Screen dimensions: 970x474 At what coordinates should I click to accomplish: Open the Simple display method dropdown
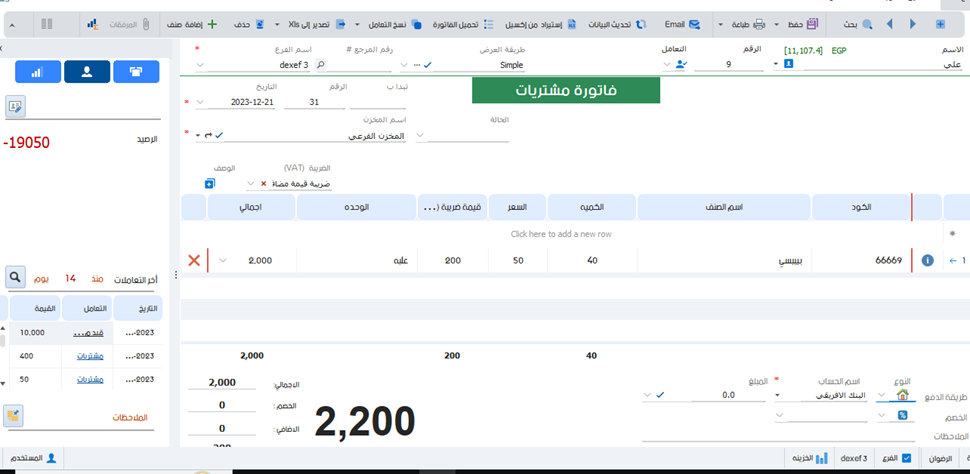coord(405,64)
